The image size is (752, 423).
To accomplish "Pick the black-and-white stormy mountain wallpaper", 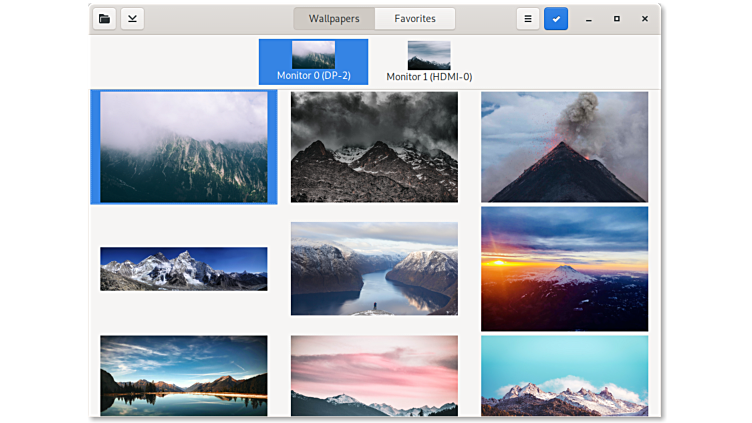I will tap(374, 147).
